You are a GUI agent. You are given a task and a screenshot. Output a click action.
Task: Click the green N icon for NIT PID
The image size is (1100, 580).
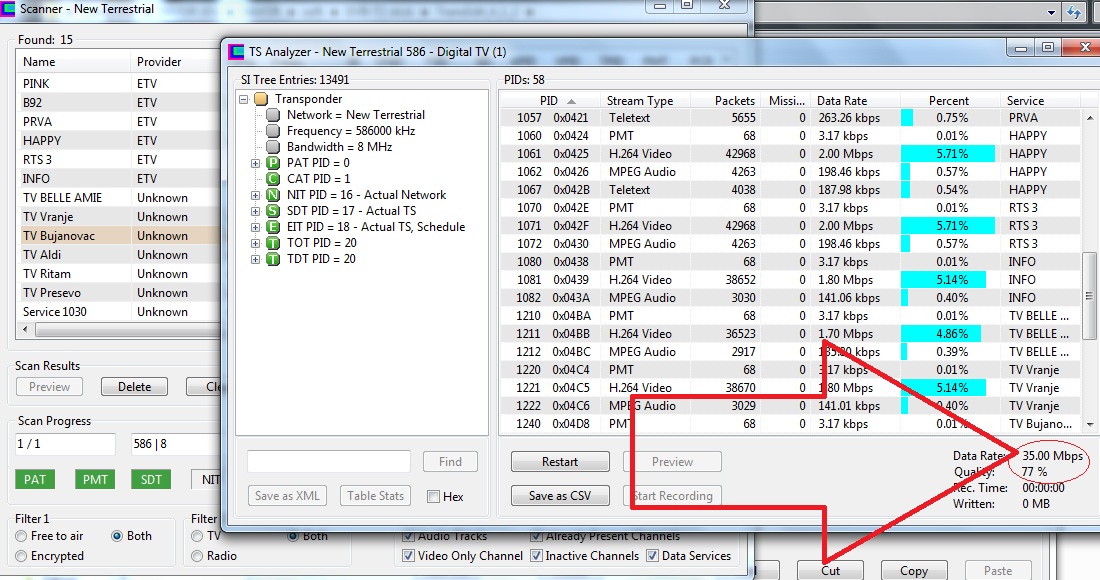click(x=273, y=195)
